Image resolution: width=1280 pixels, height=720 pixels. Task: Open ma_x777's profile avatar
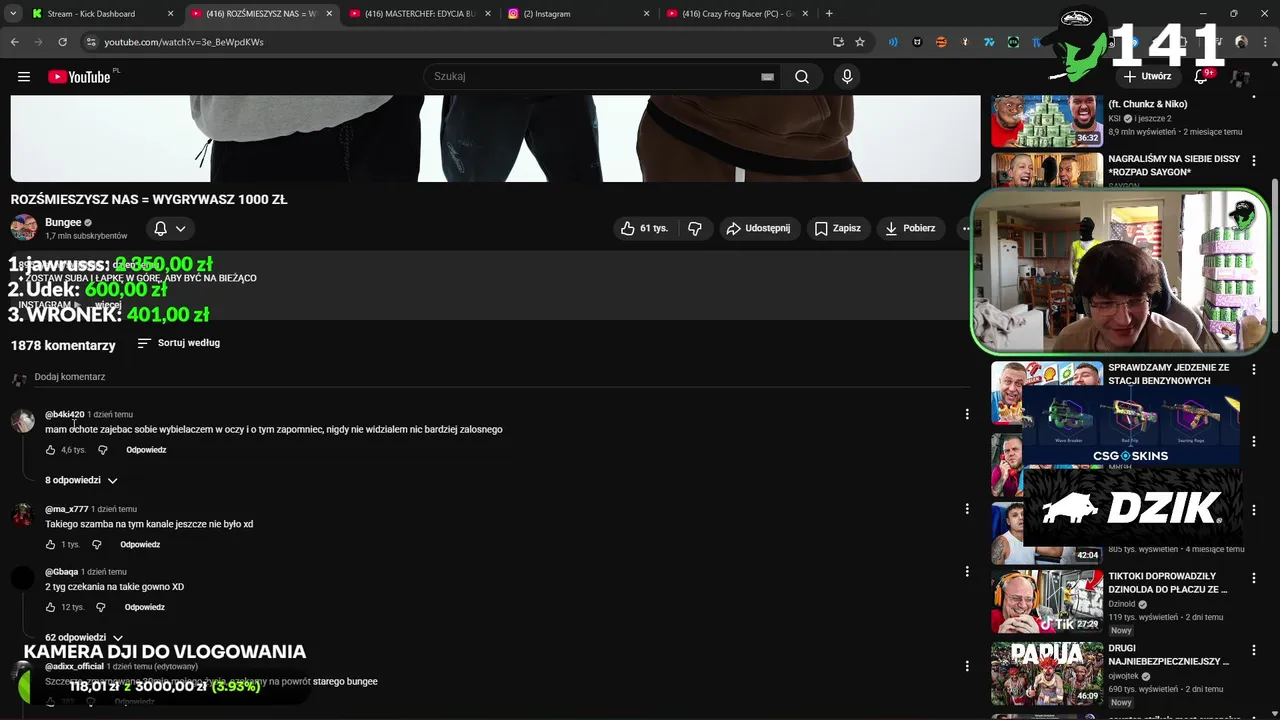pos(22,516)
